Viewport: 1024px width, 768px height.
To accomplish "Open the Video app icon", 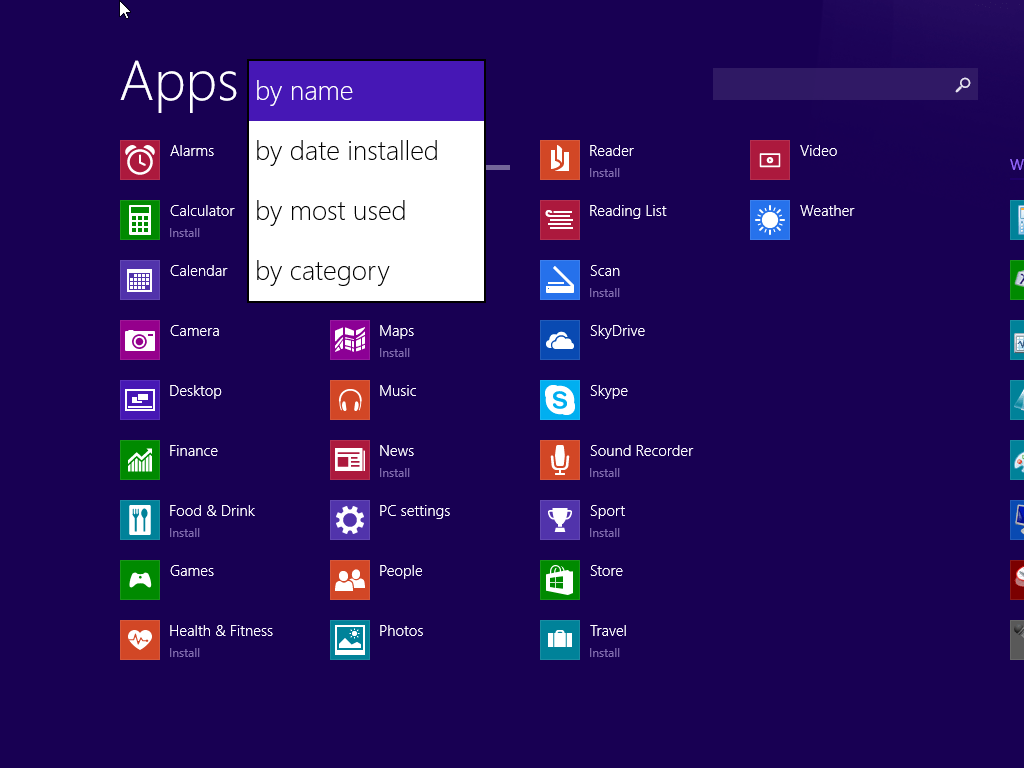I will pos(770,160).
